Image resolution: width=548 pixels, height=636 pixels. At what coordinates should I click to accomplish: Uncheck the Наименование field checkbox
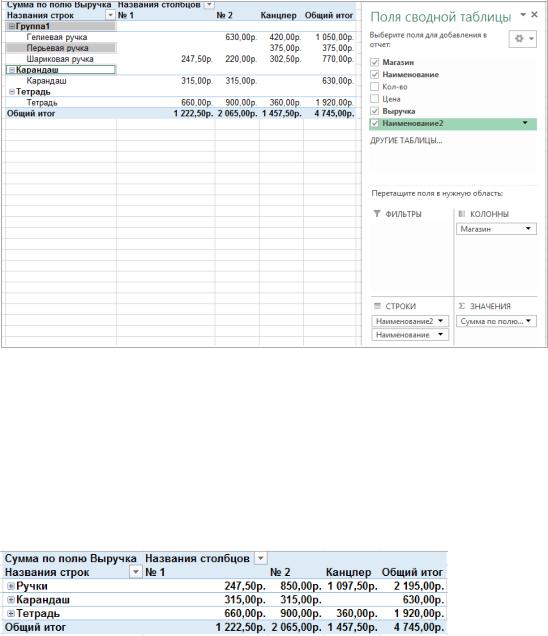click(374, 75)
